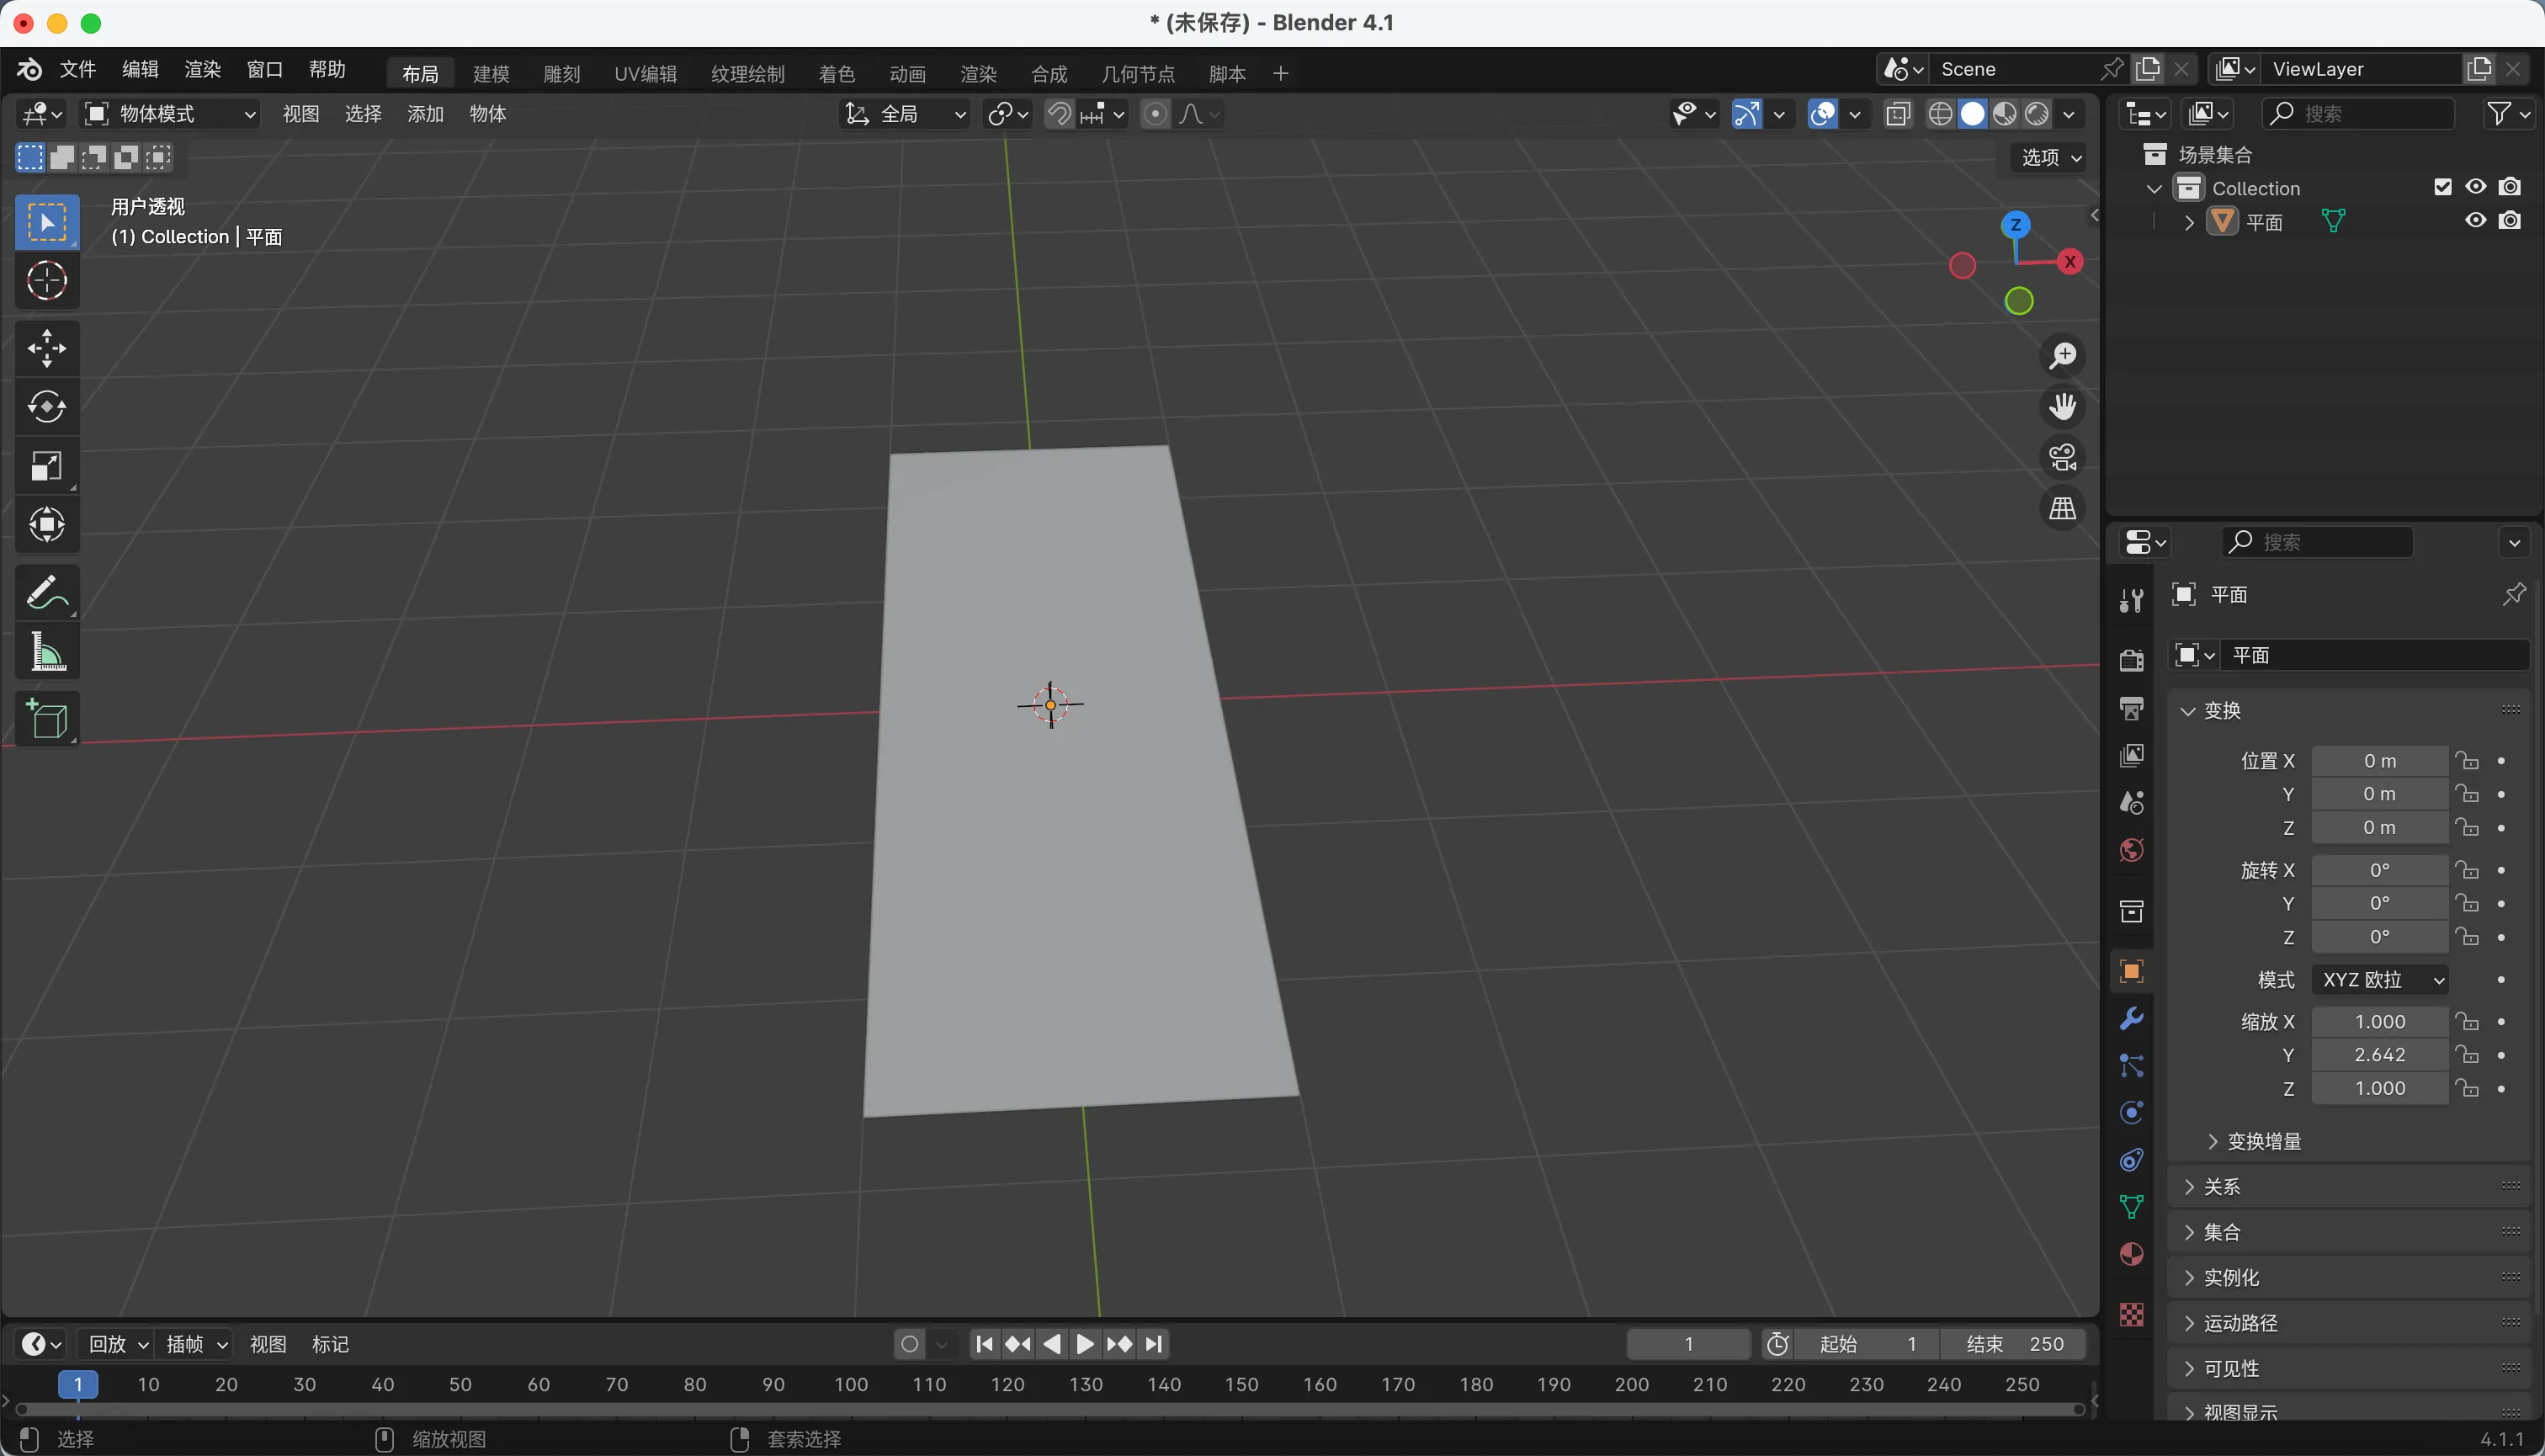This screenshot has width=2545, height=1456.
Task: Click the 选项 button in viewport
Action: (2049, 157)
